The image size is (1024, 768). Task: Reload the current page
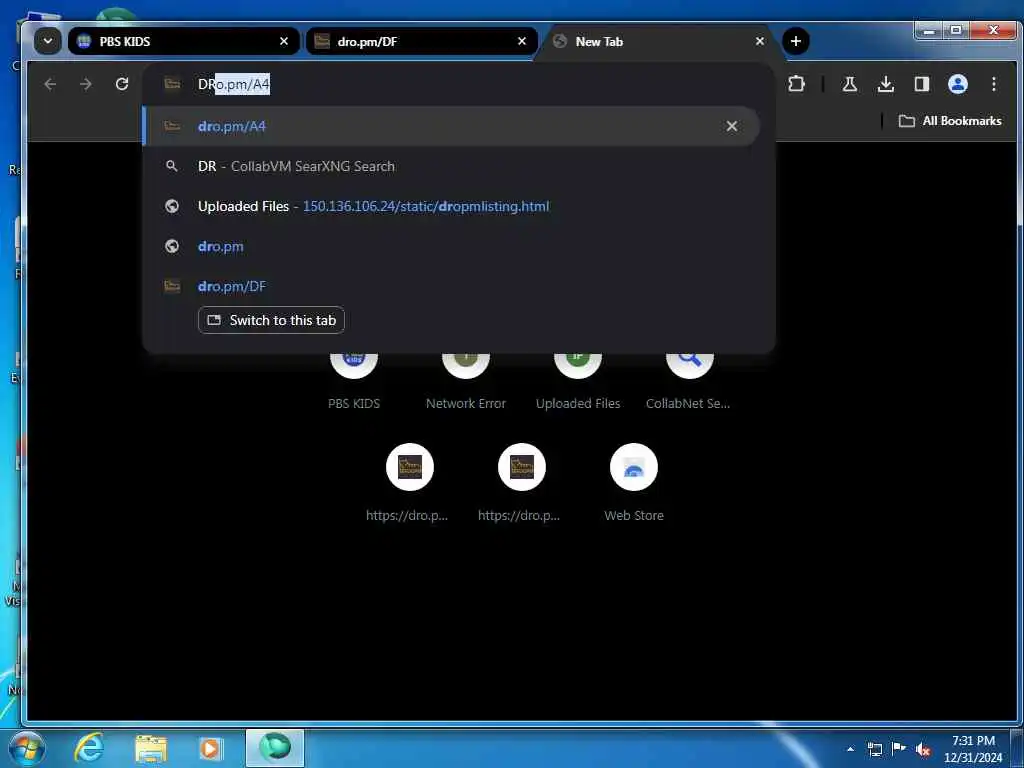point(121,84)
